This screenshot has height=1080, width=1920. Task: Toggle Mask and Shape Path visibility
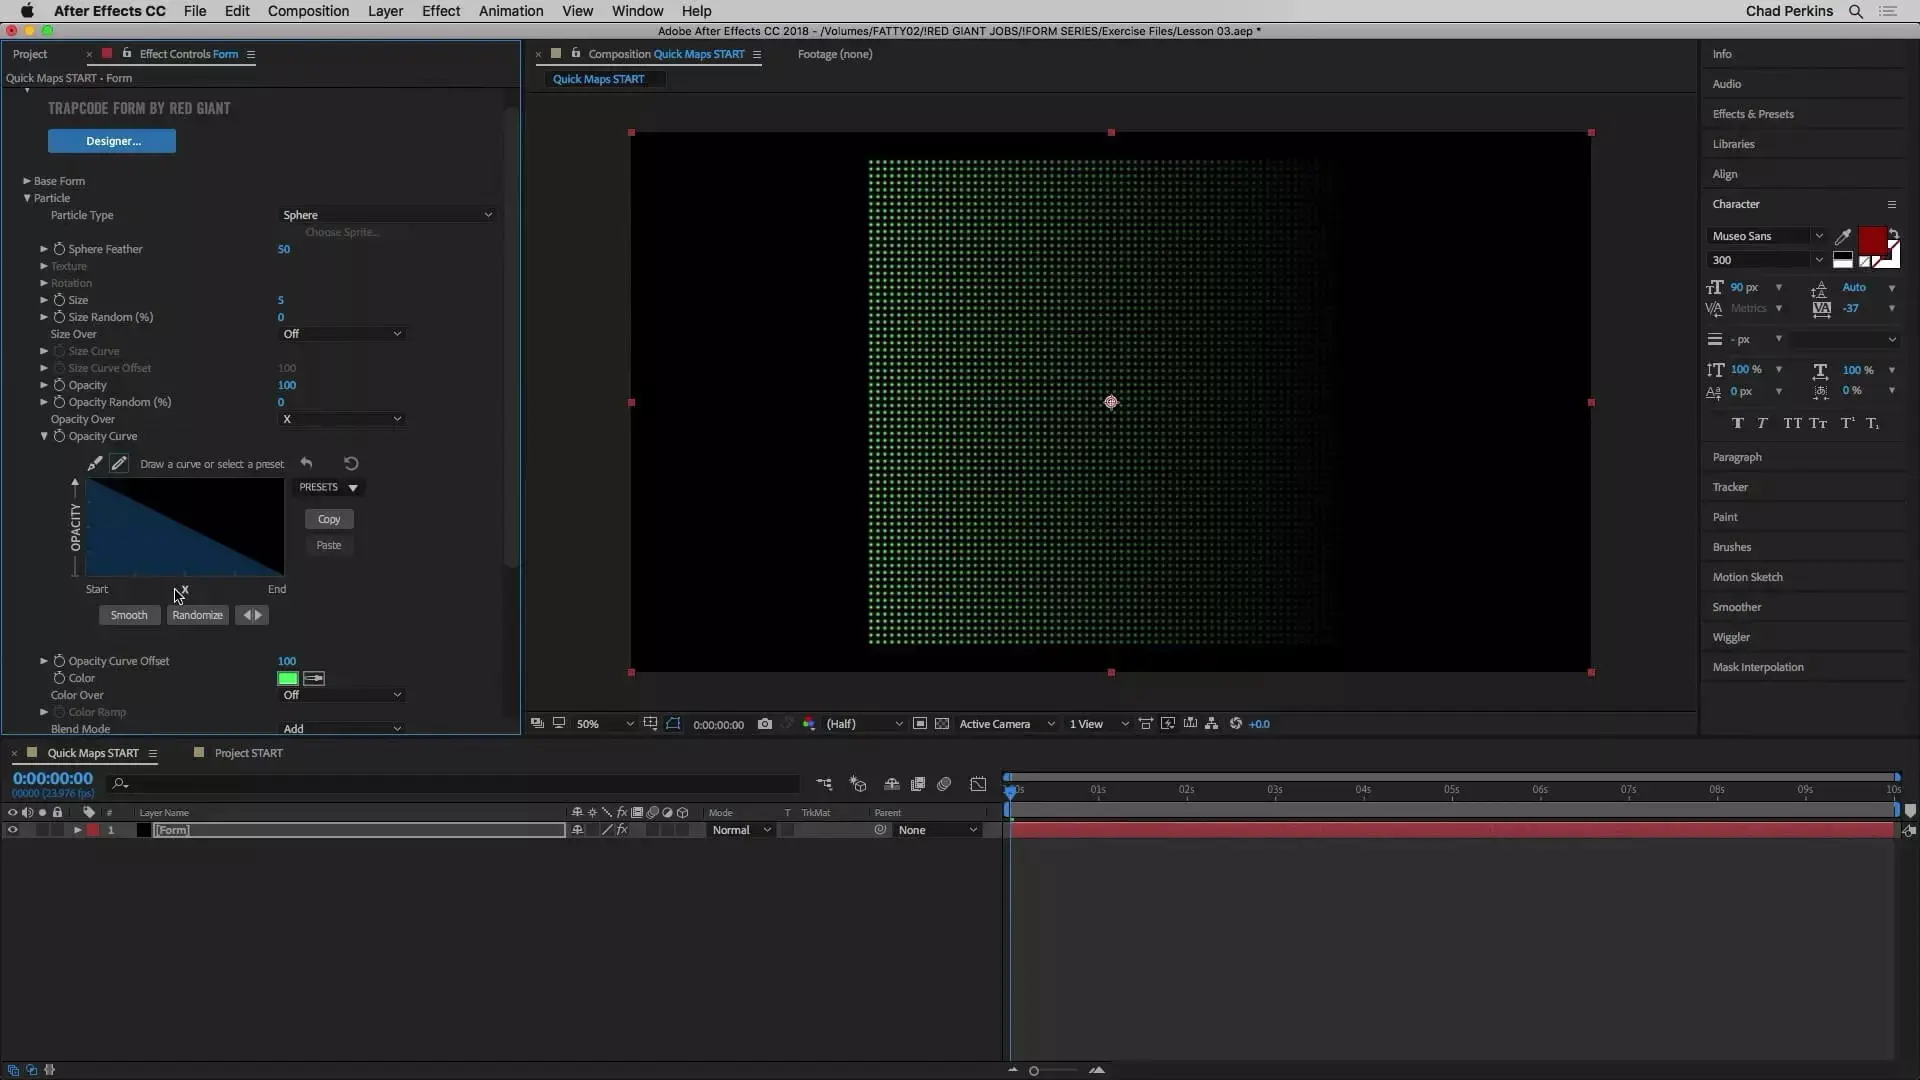[673, 724]
